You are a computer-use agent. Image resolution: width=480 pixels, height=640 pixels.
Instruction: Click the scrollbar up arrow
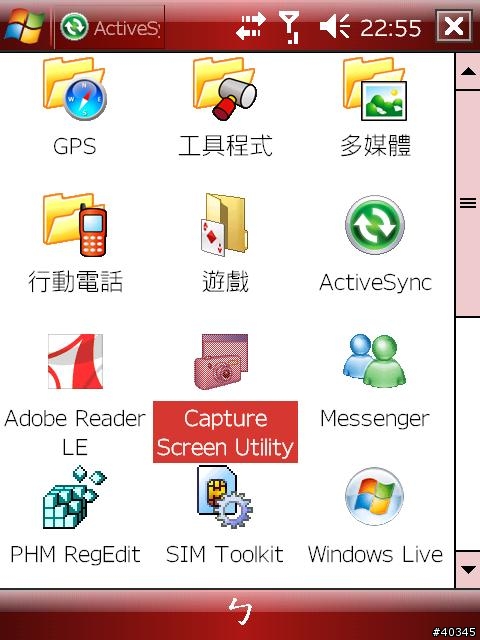point(468,72)
